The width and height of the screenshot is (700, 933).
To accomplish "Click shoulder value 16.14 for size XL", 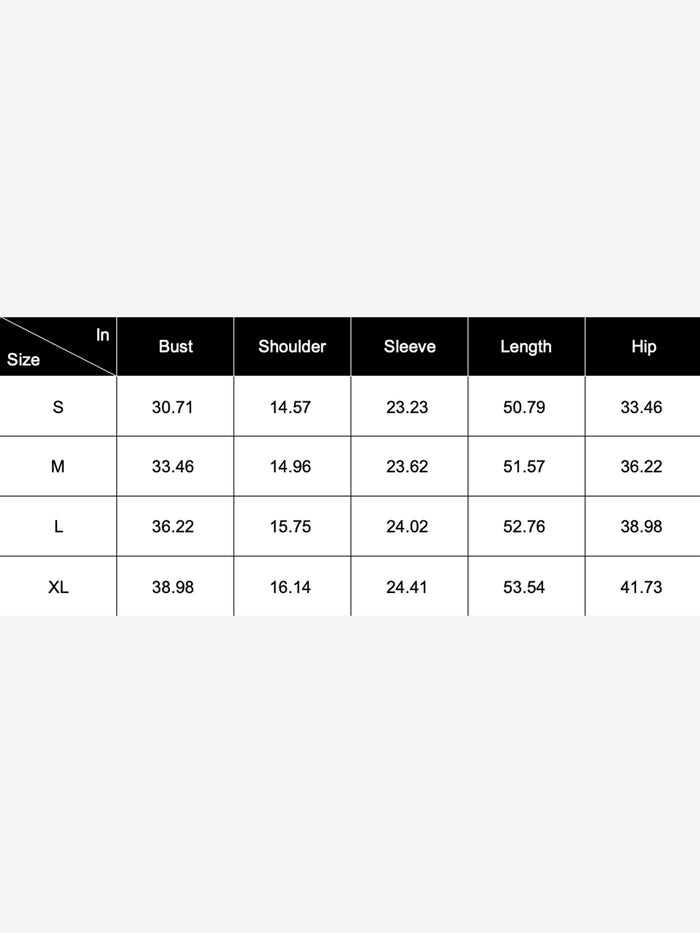I will click(290, 587).
